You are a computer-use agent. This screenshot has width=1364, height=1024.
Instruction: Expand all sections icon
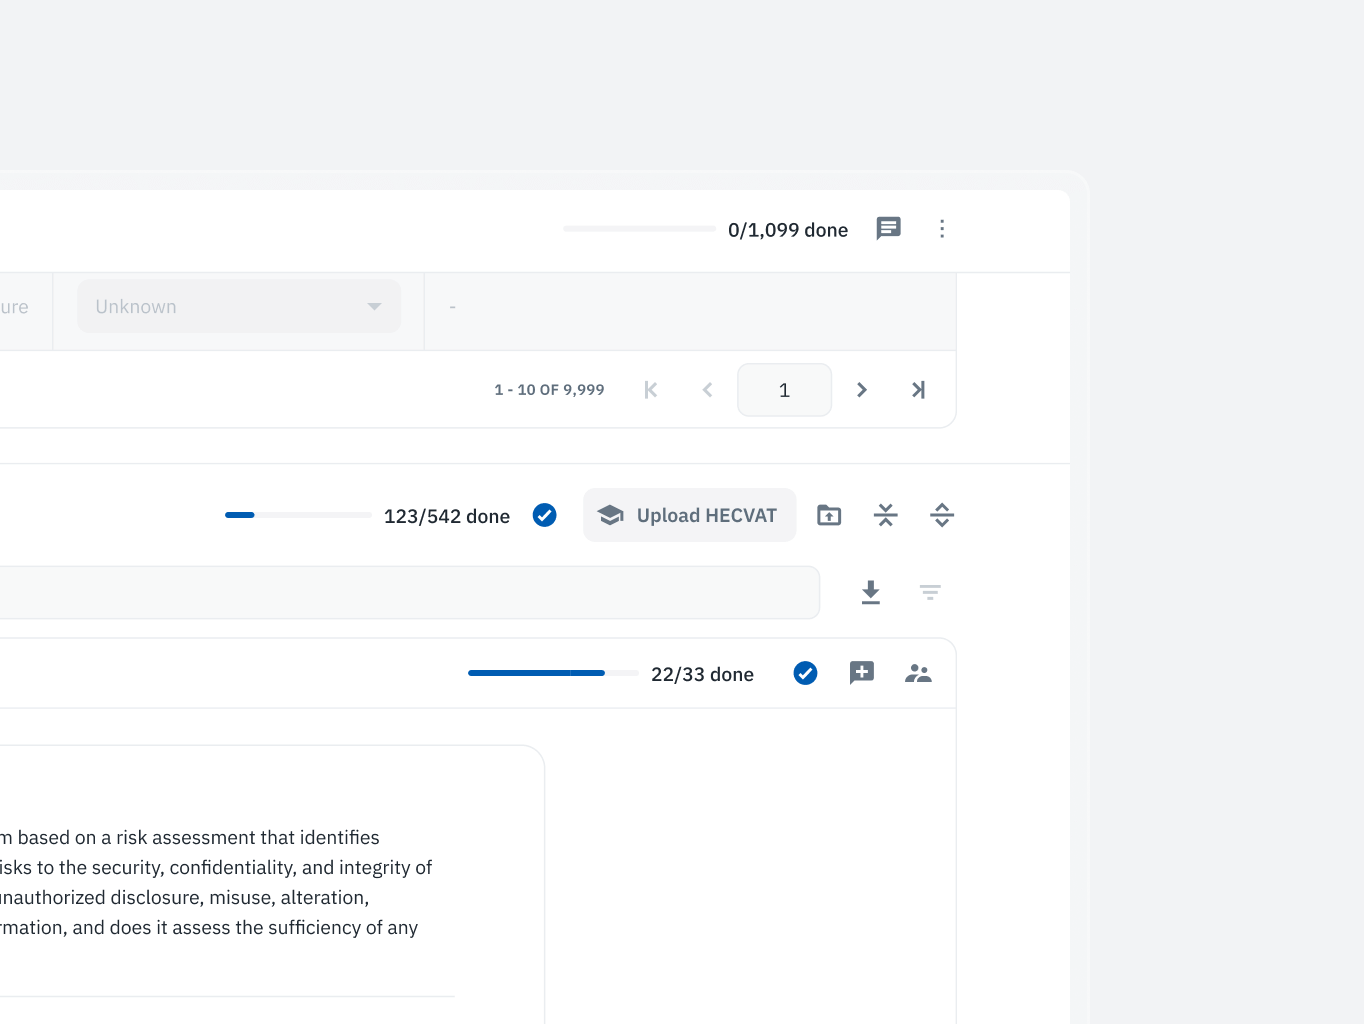coord(941,515)
